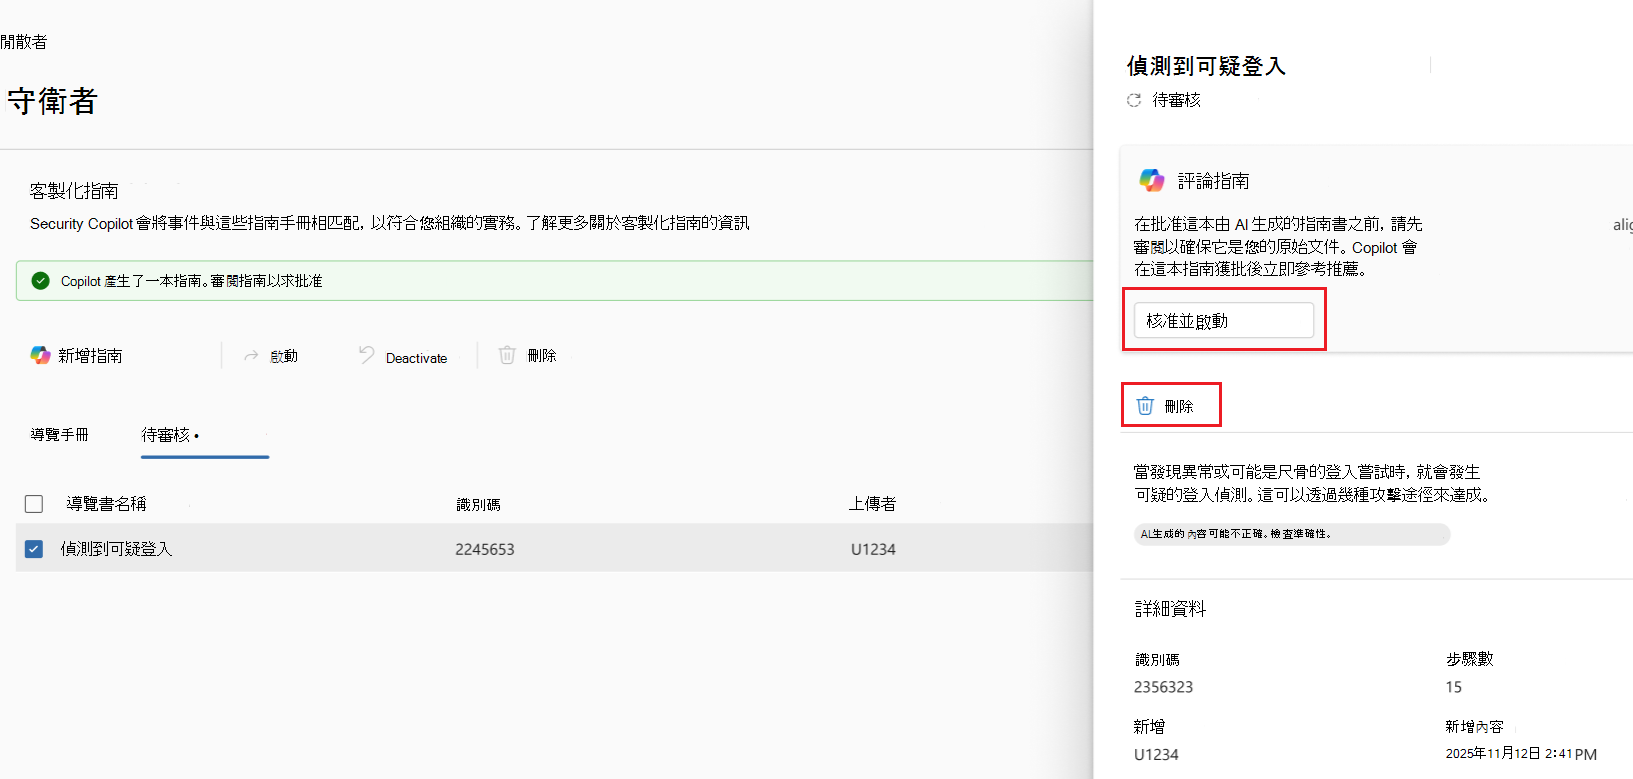Click the 2356323 identifier value in panel
Image resolution: width=1633 pixels, height=779 pixels.
(x=1163, y=687)
